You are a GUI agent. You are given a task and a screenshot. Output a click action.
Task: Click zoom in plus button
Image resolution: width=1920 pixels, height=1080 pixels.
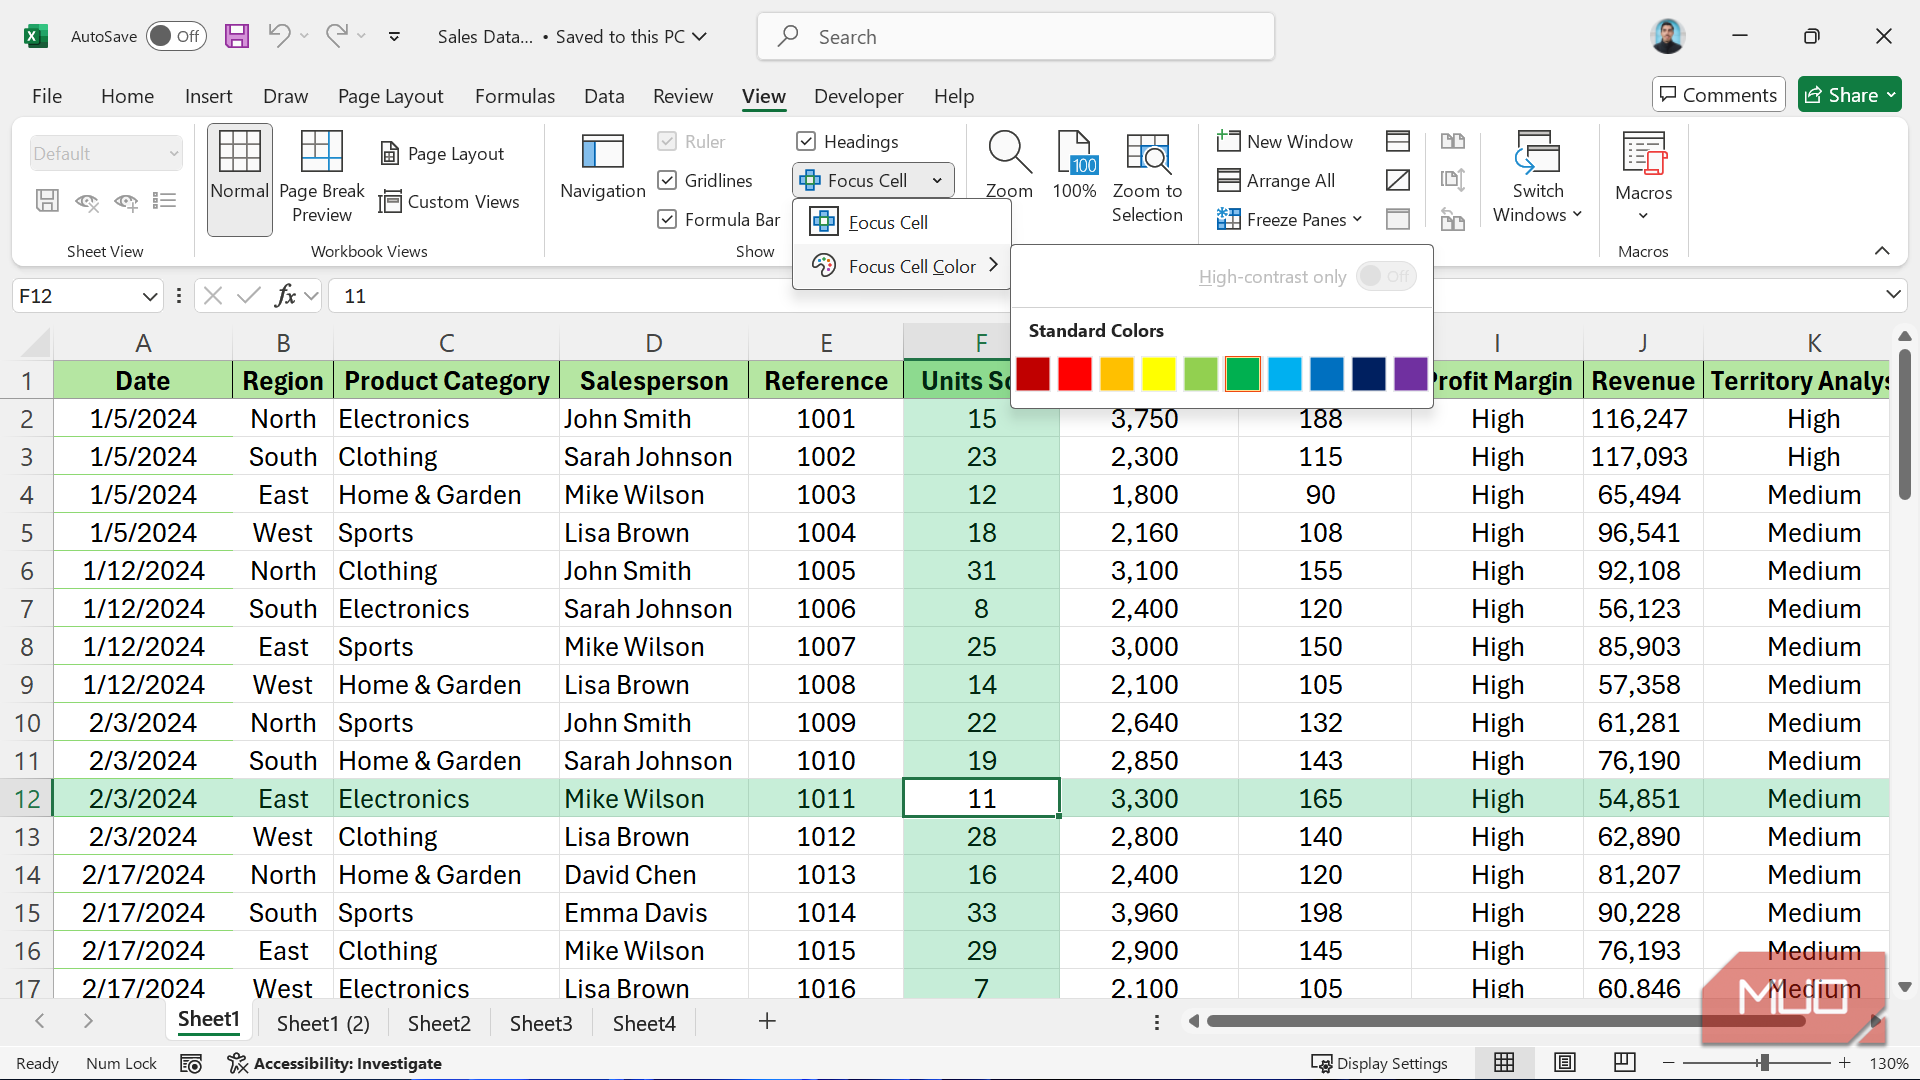[1844, 1063]
